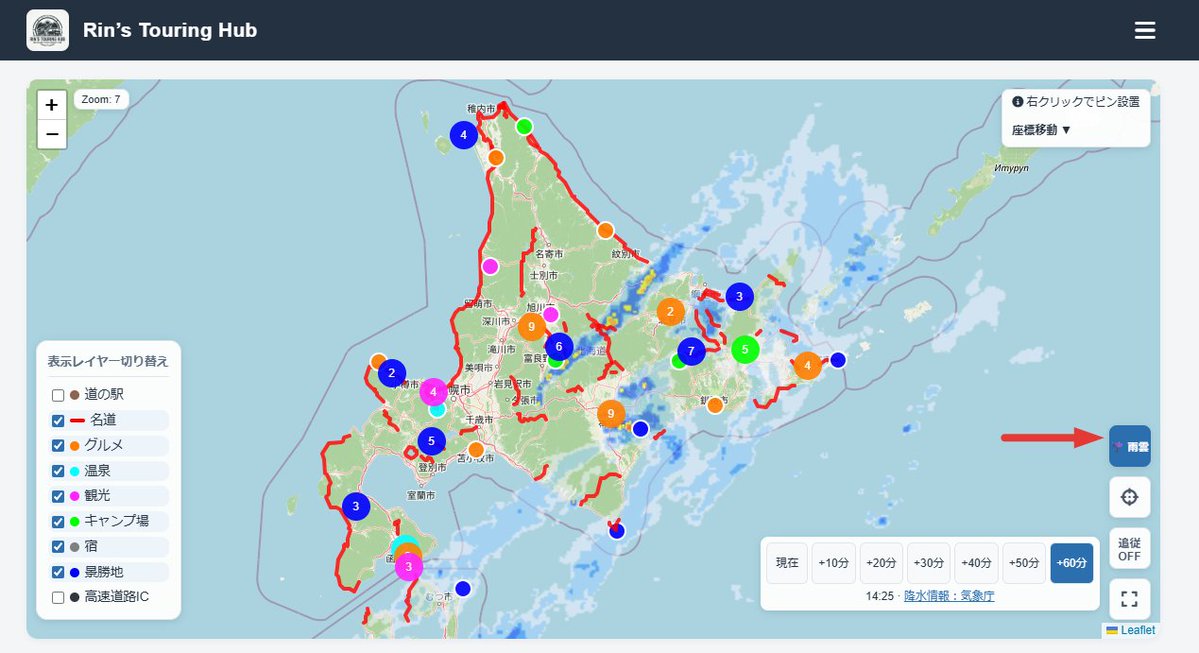Open the 降水情報：気象庁 link
The width and height of the screenshot is (1199, 653).
tap(949, 596)
